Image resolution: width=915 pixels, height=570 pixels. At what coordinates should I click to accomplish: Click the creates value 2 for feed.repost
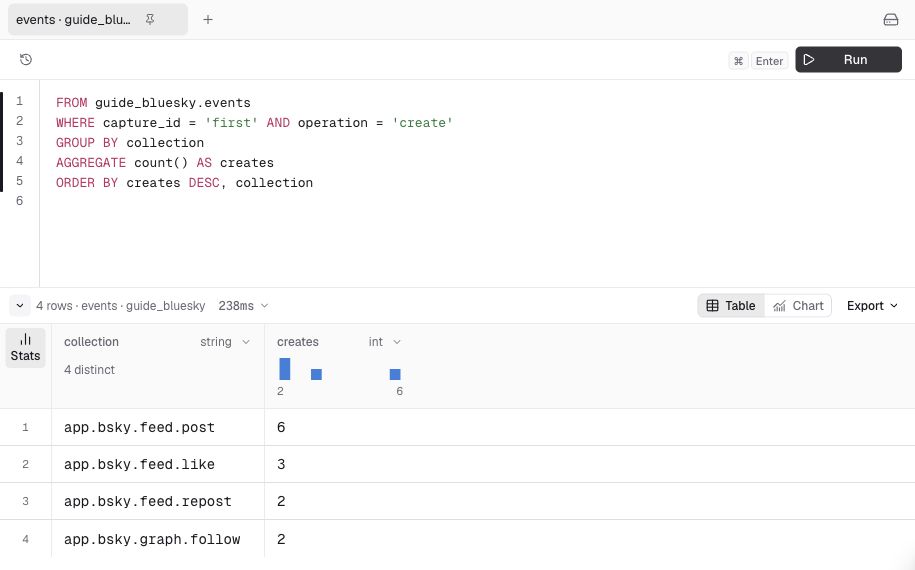281,501
